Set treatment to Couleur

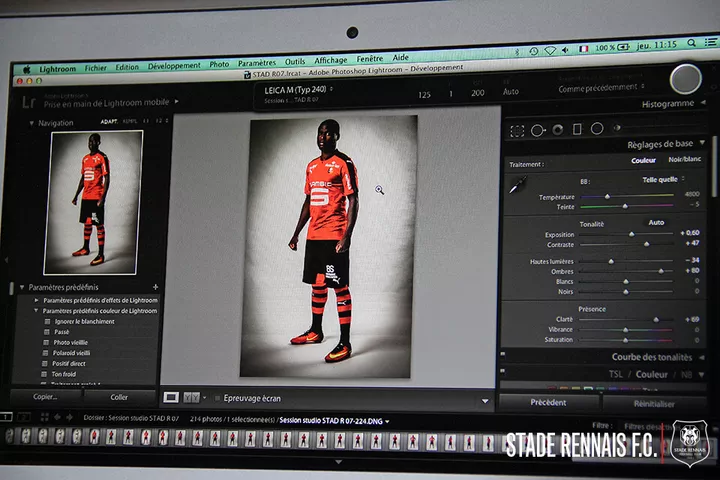point(643,161)
